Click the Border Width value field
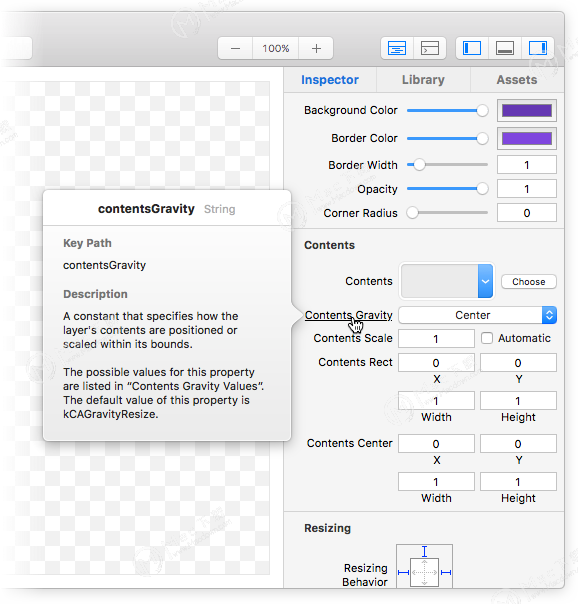 (526, 165)
